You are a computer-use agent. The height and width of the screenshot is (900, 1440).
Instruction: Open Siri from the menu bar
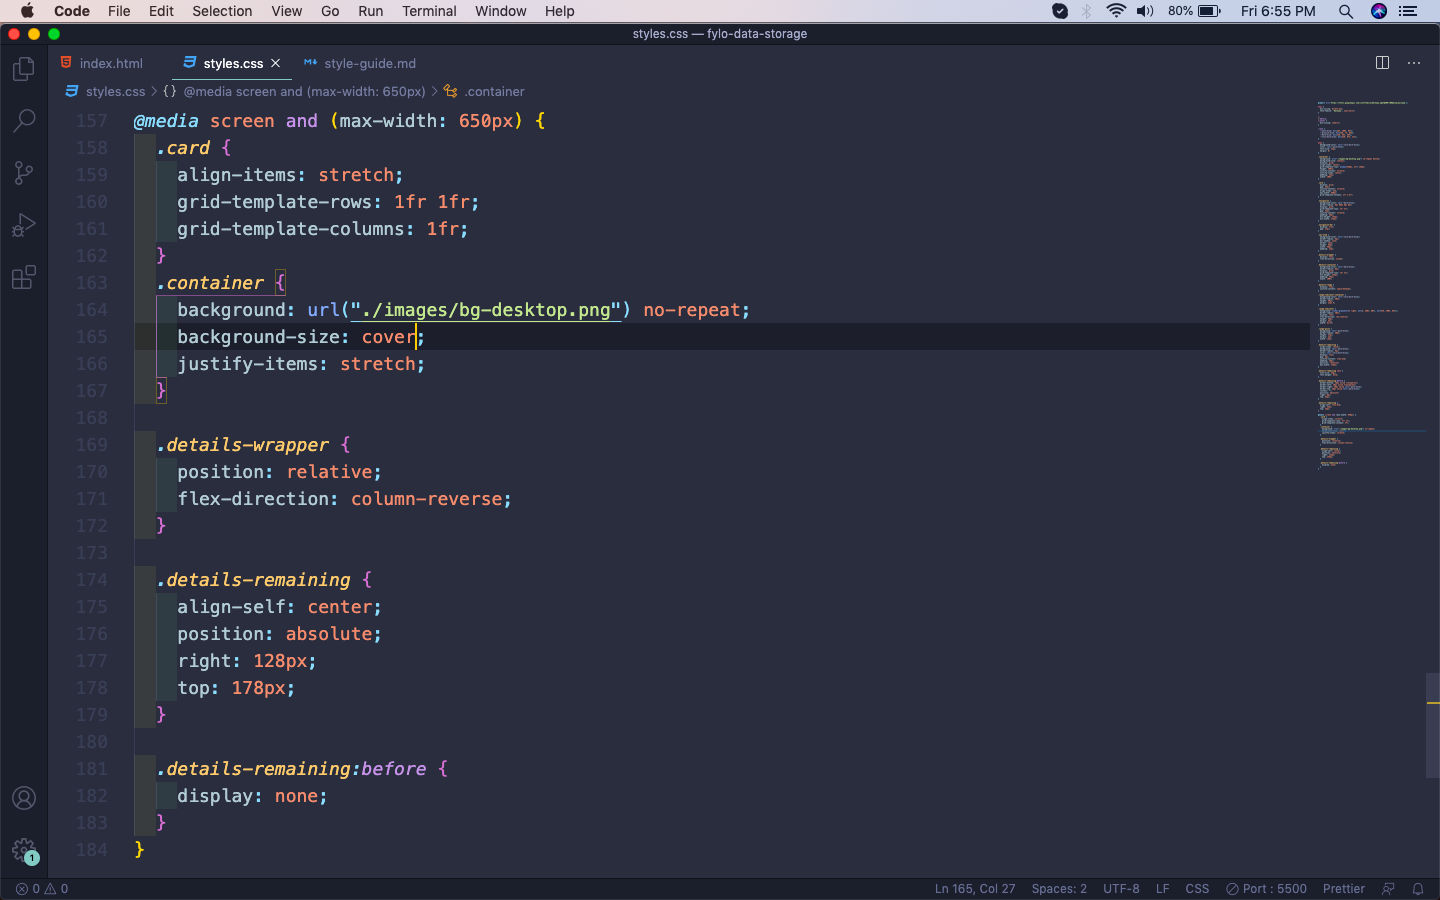coord(1379,11)
